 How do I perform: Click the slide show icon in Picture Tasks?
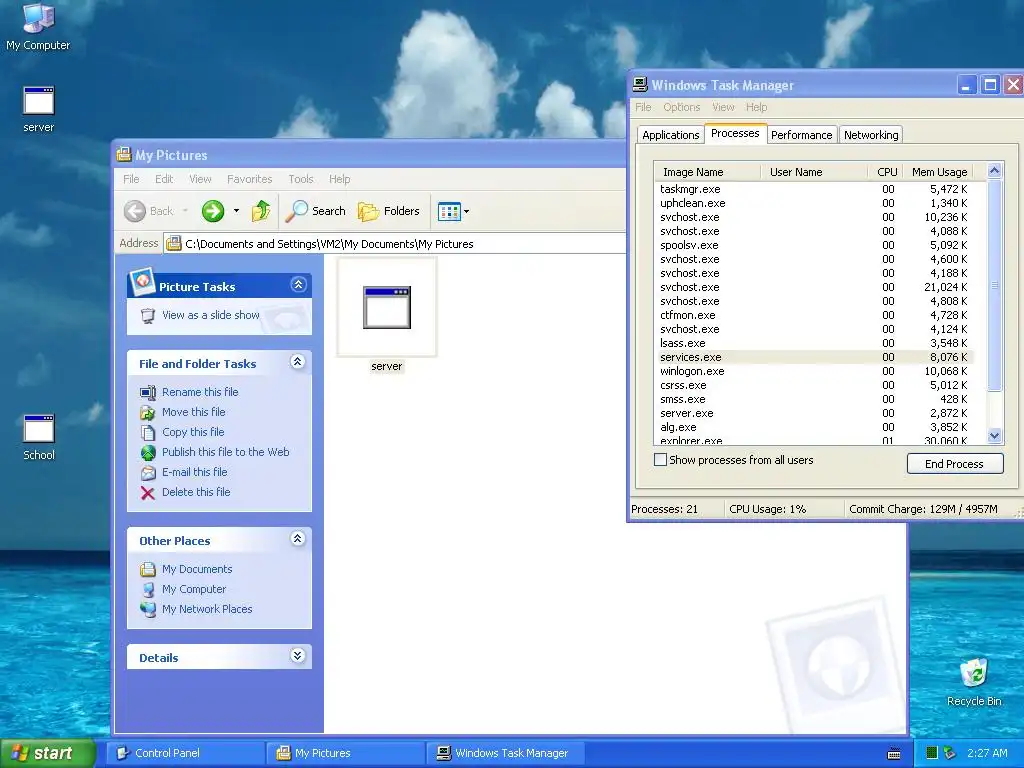click(x=148, y=315)
